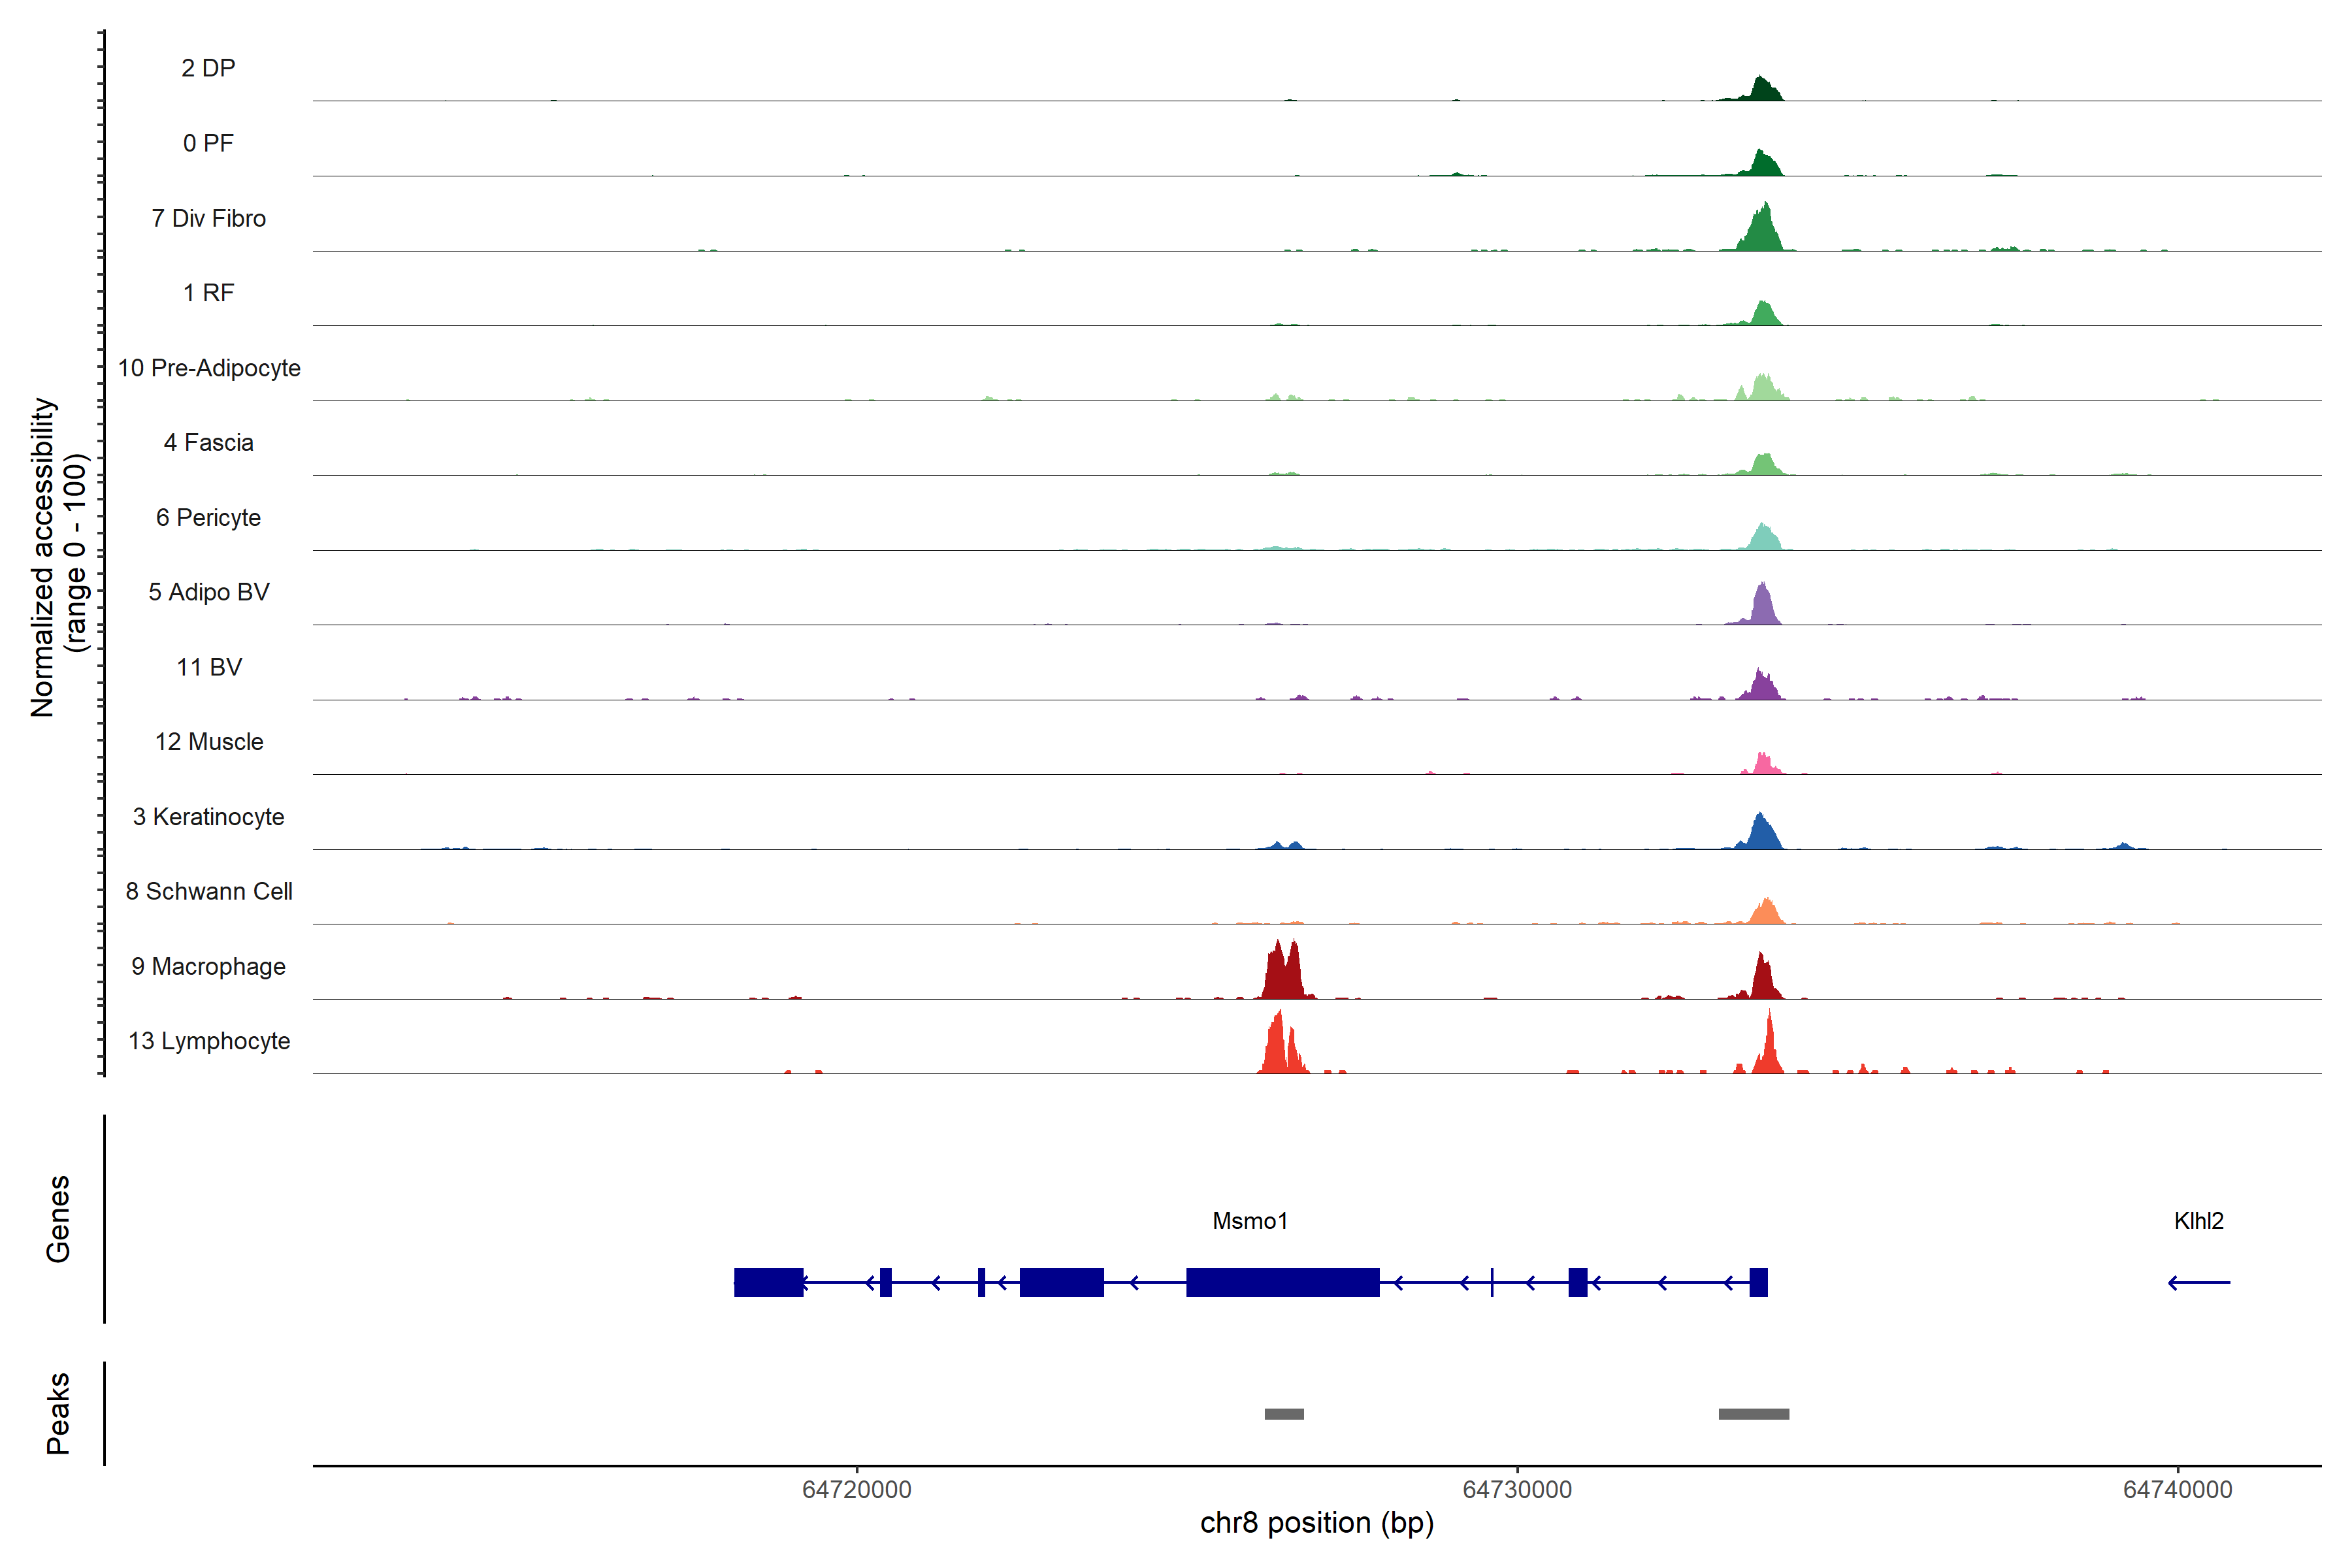Click the Klhl2 gene name

[x=2198, y=1221]
